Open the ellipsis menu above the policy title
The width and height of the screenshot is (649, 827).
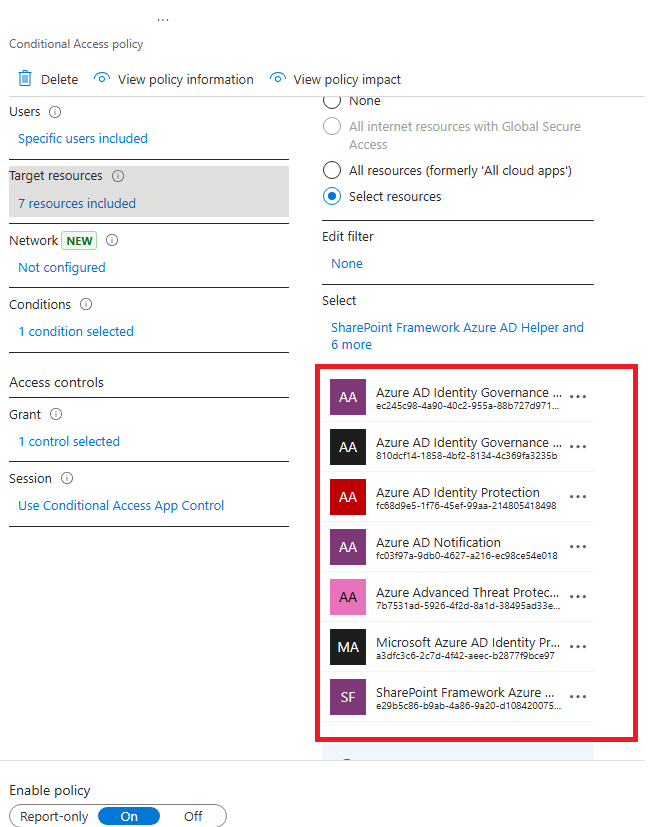tap(163, 20)
